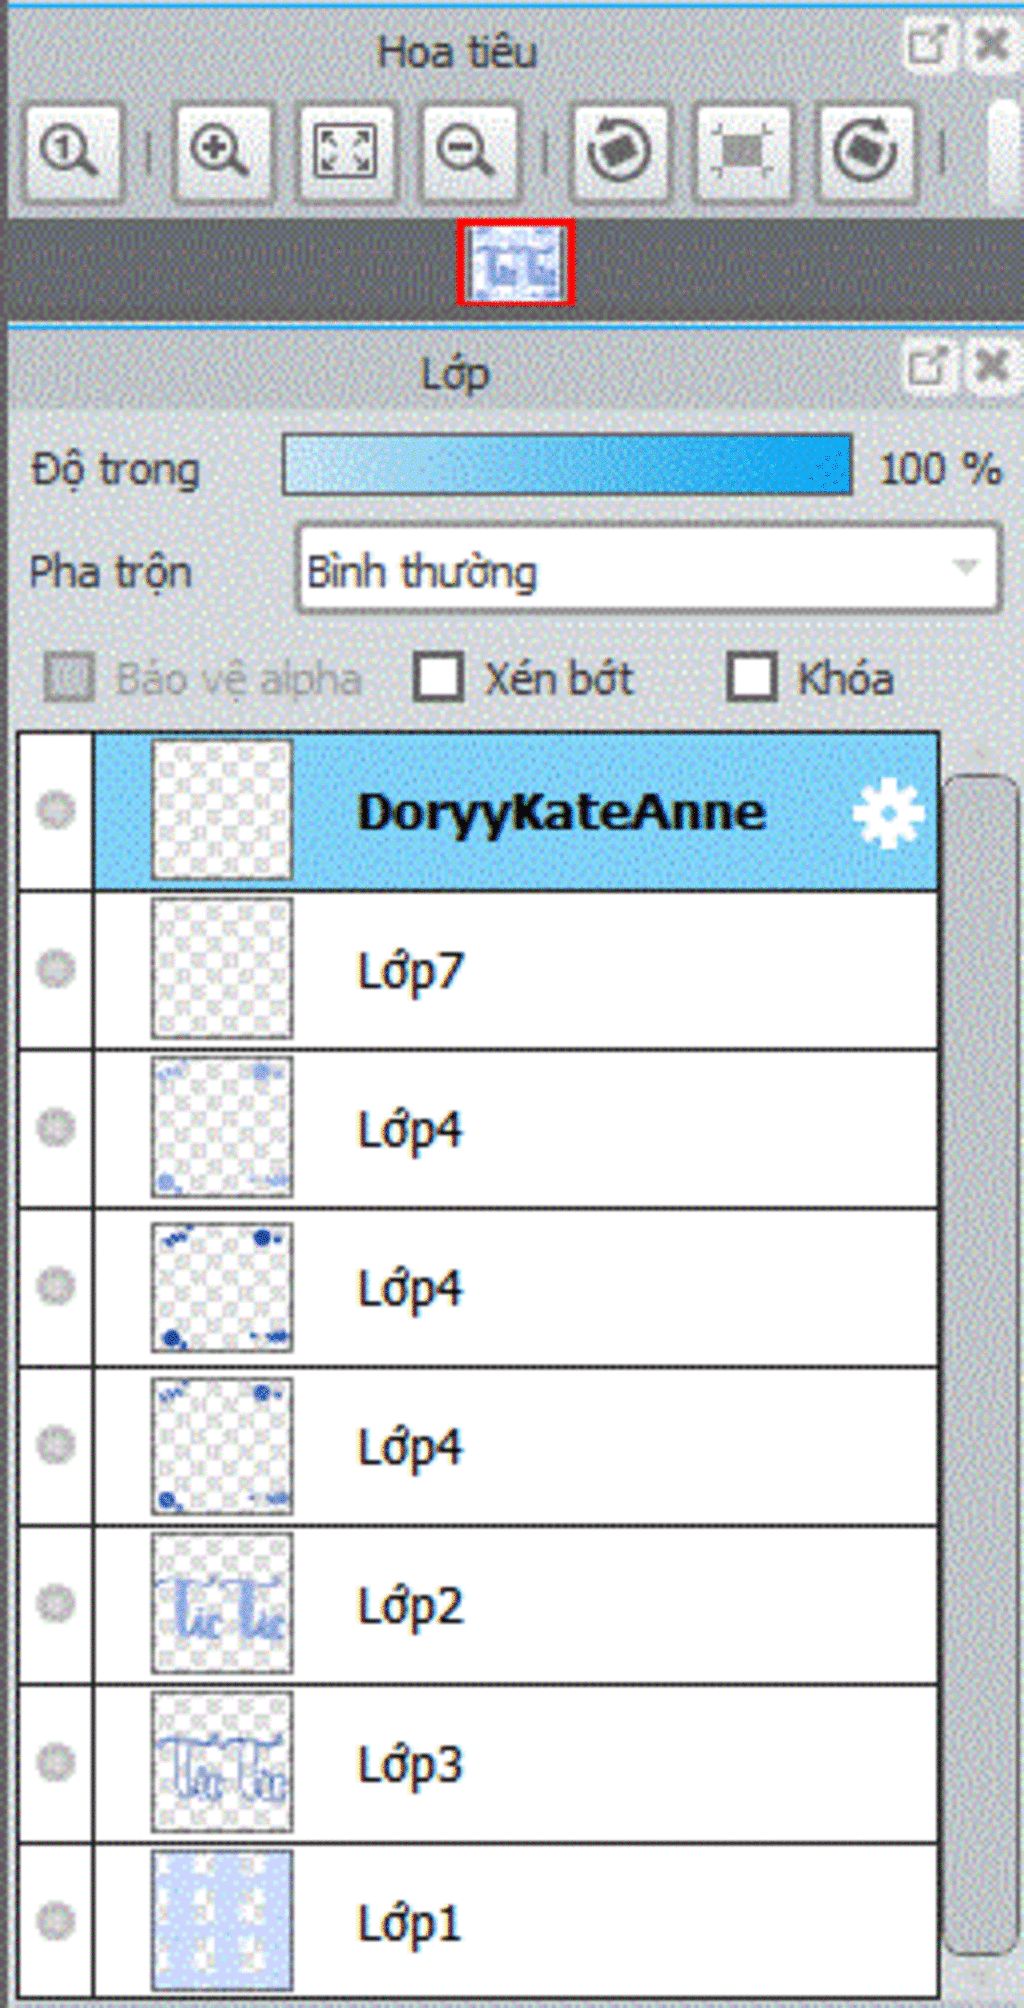
Task: Click the Lớp1 layer thumbnail
Action: [222, 1920]
